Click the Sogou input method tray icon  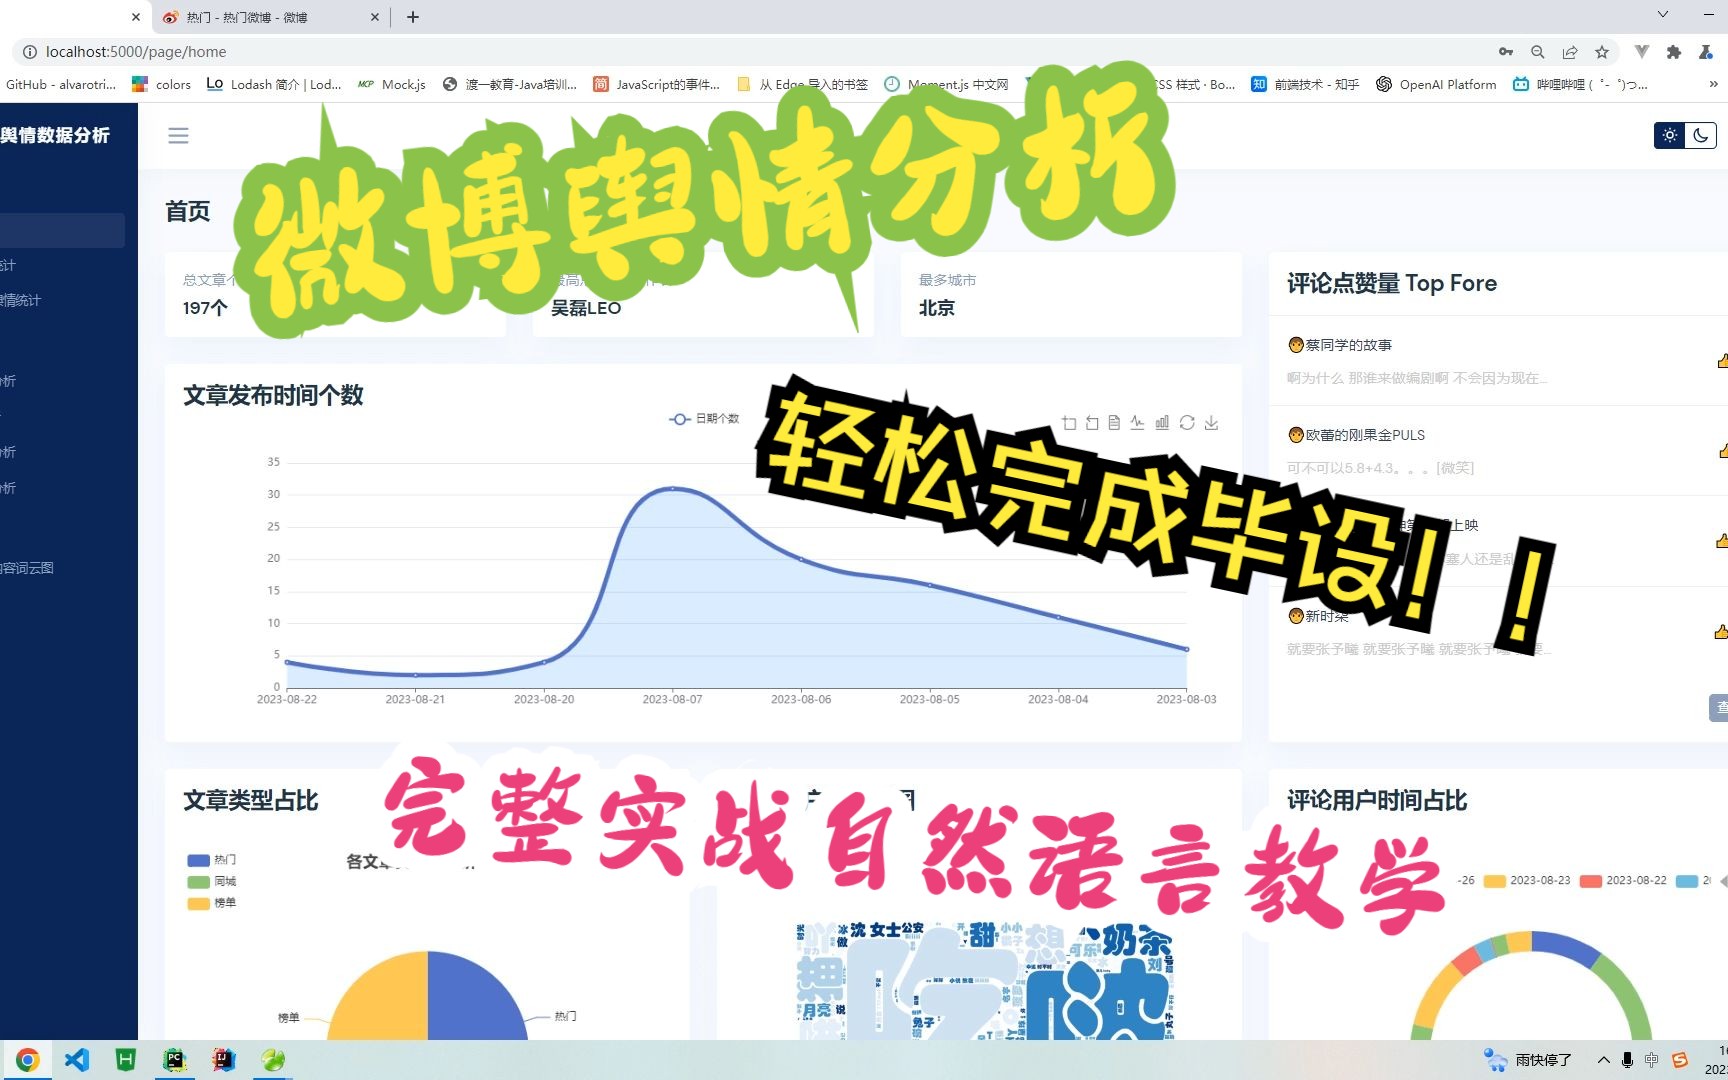[x=1680, y=1060]
